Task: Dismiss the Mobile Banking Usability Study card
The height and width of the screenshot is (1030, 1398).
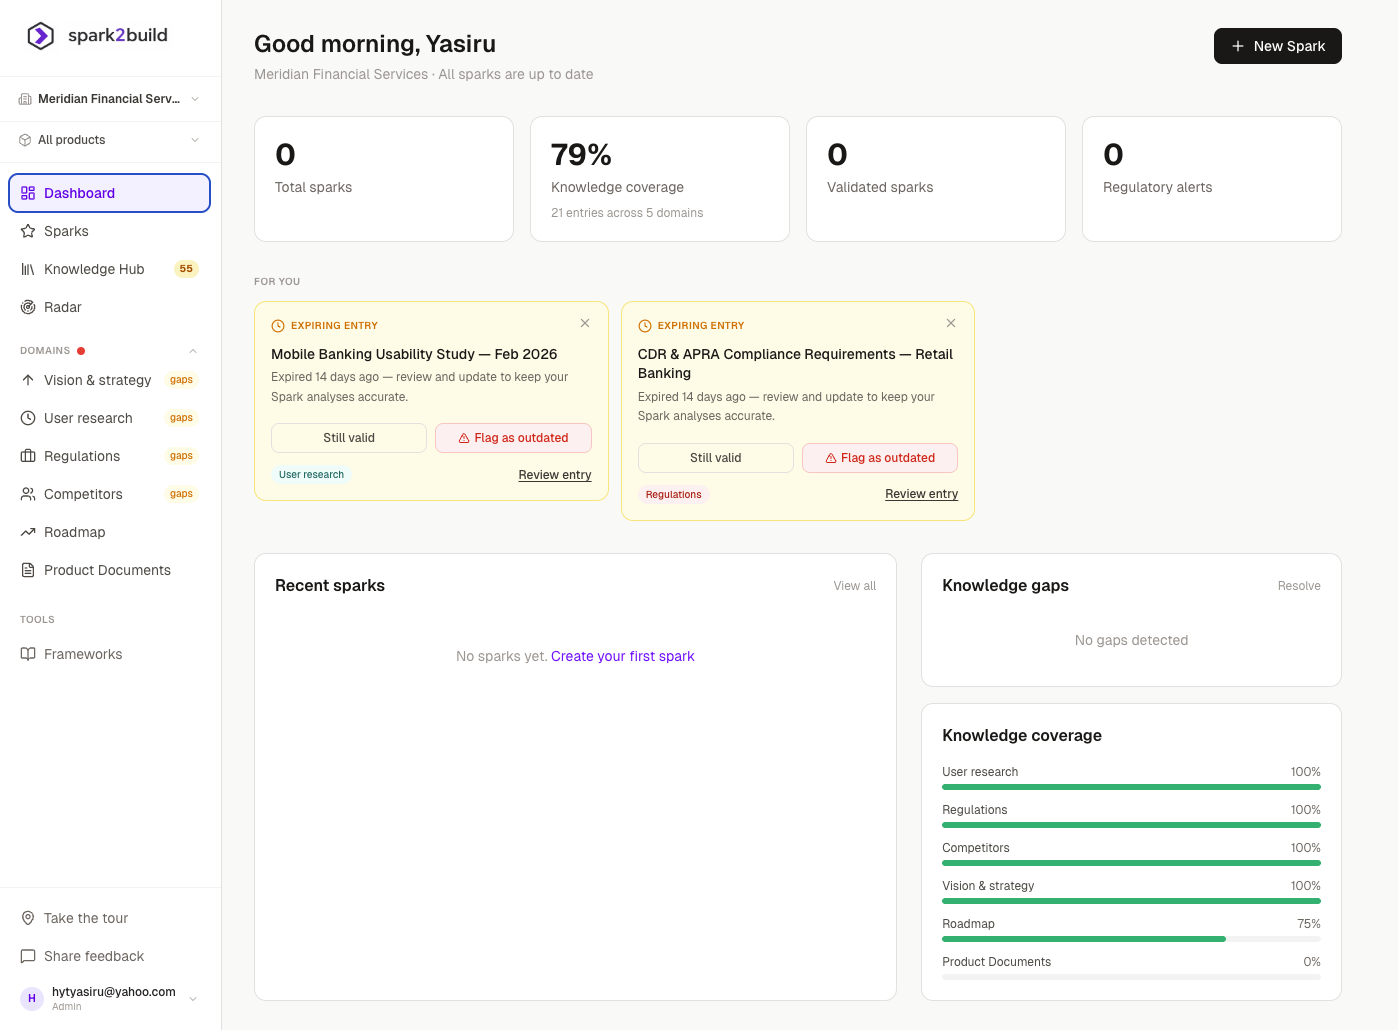Action: [585, 323]
